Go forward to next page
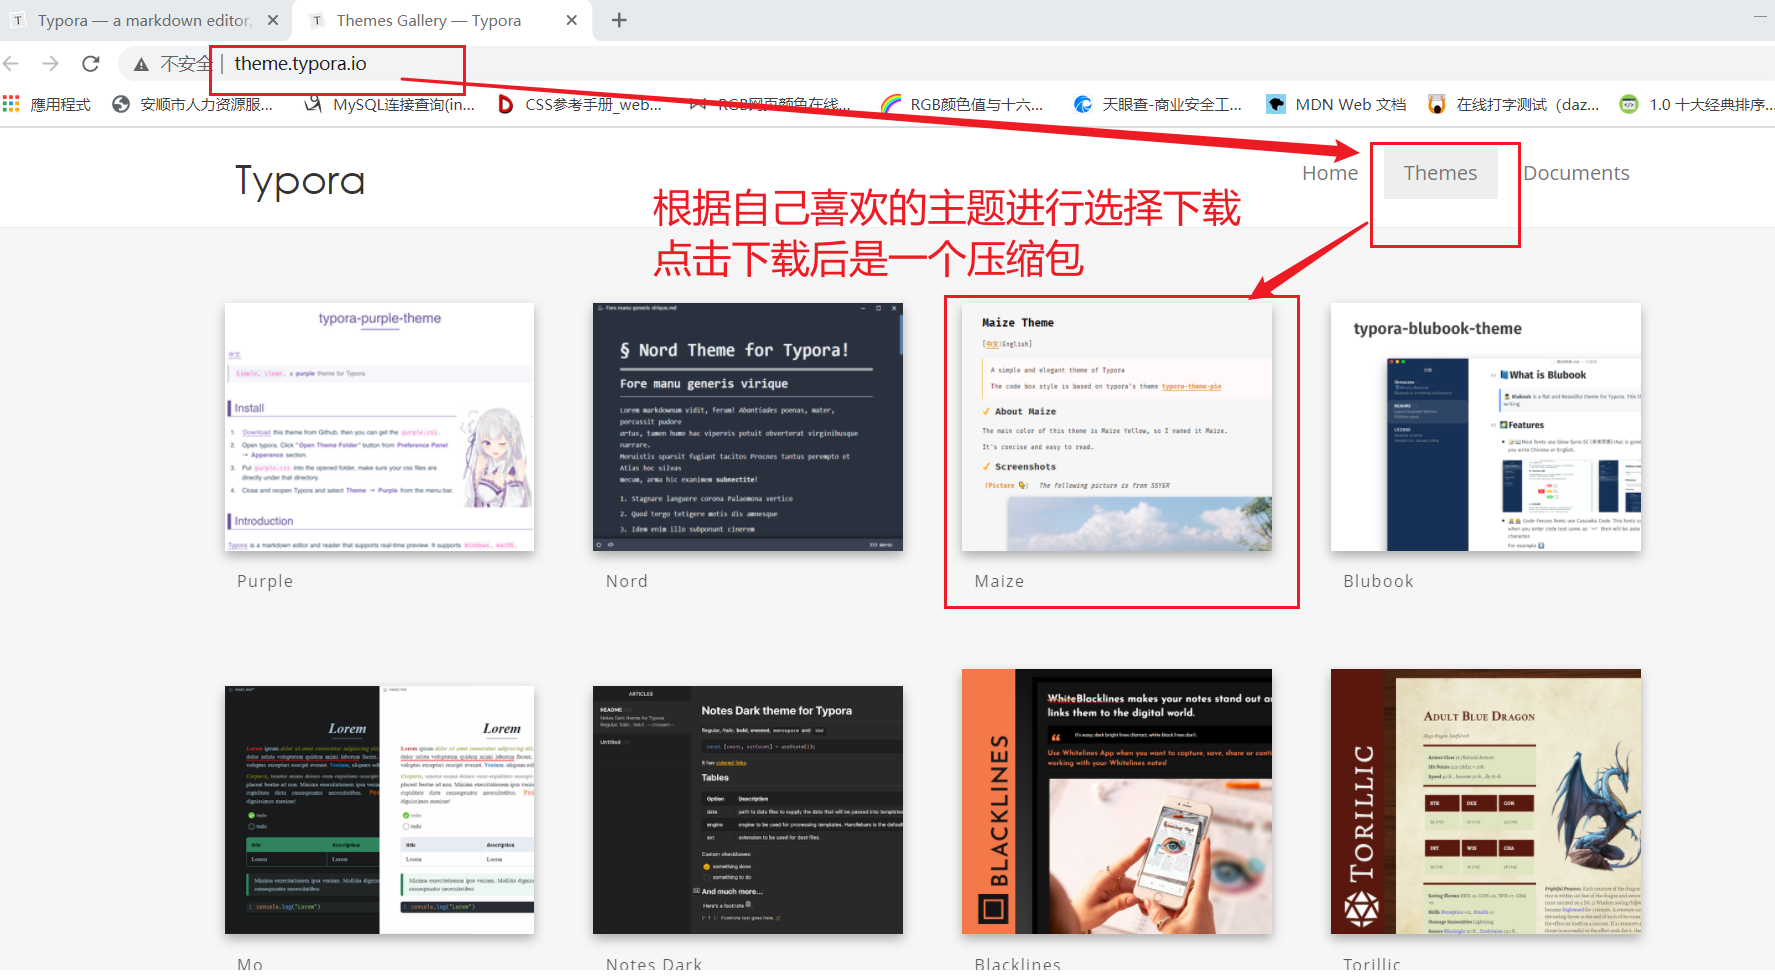Image resolution: width=1775 pixels, height=978 pixels. coord(51,64)
